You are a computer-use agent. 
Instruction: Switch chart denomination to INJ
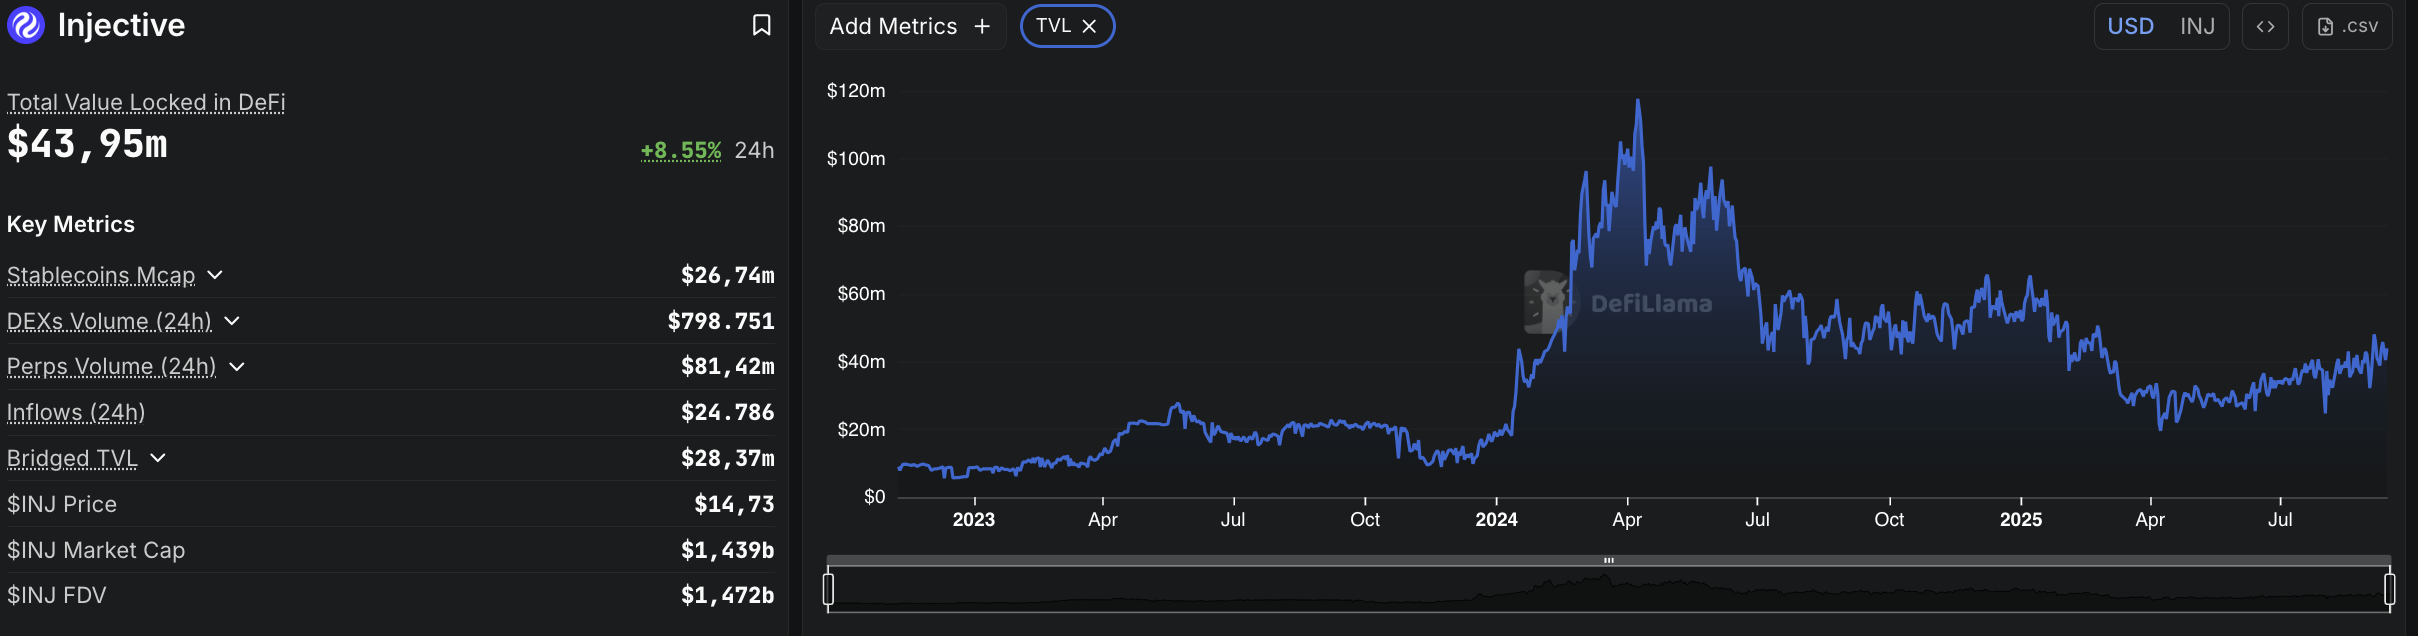click(x=2197, y=26)
